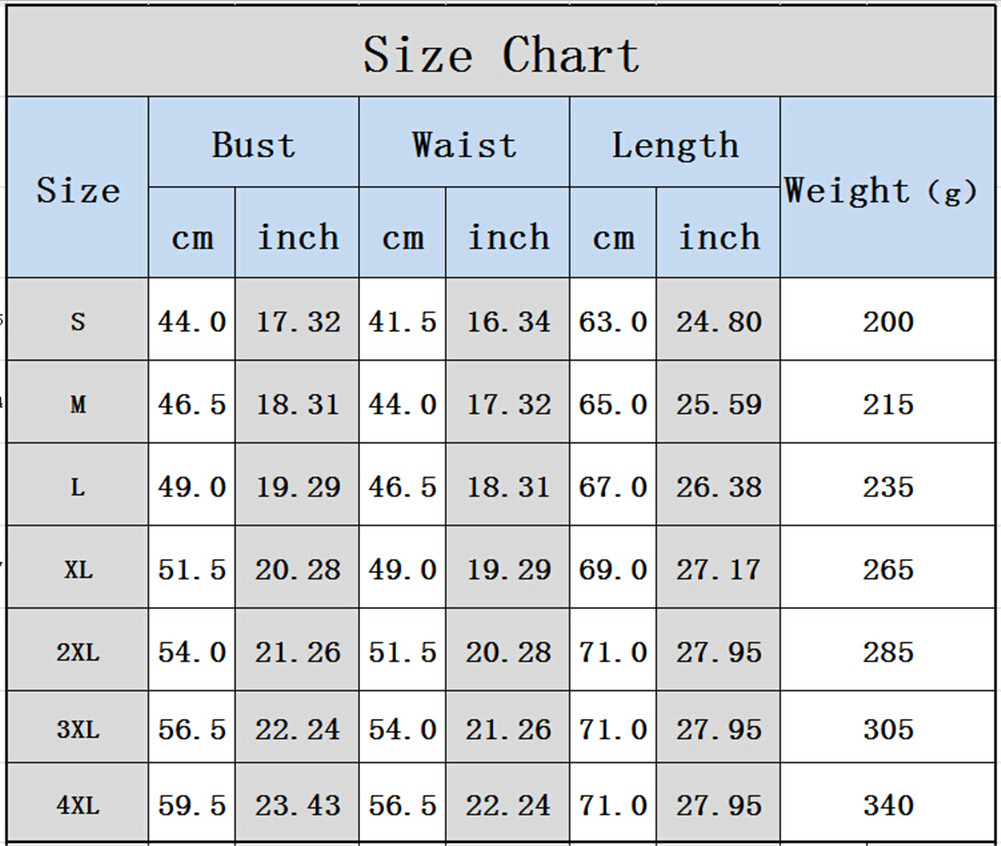Click the Weight (g) column header
Image resolution: width=1001 pixels, height=846 pixels.
880,190
